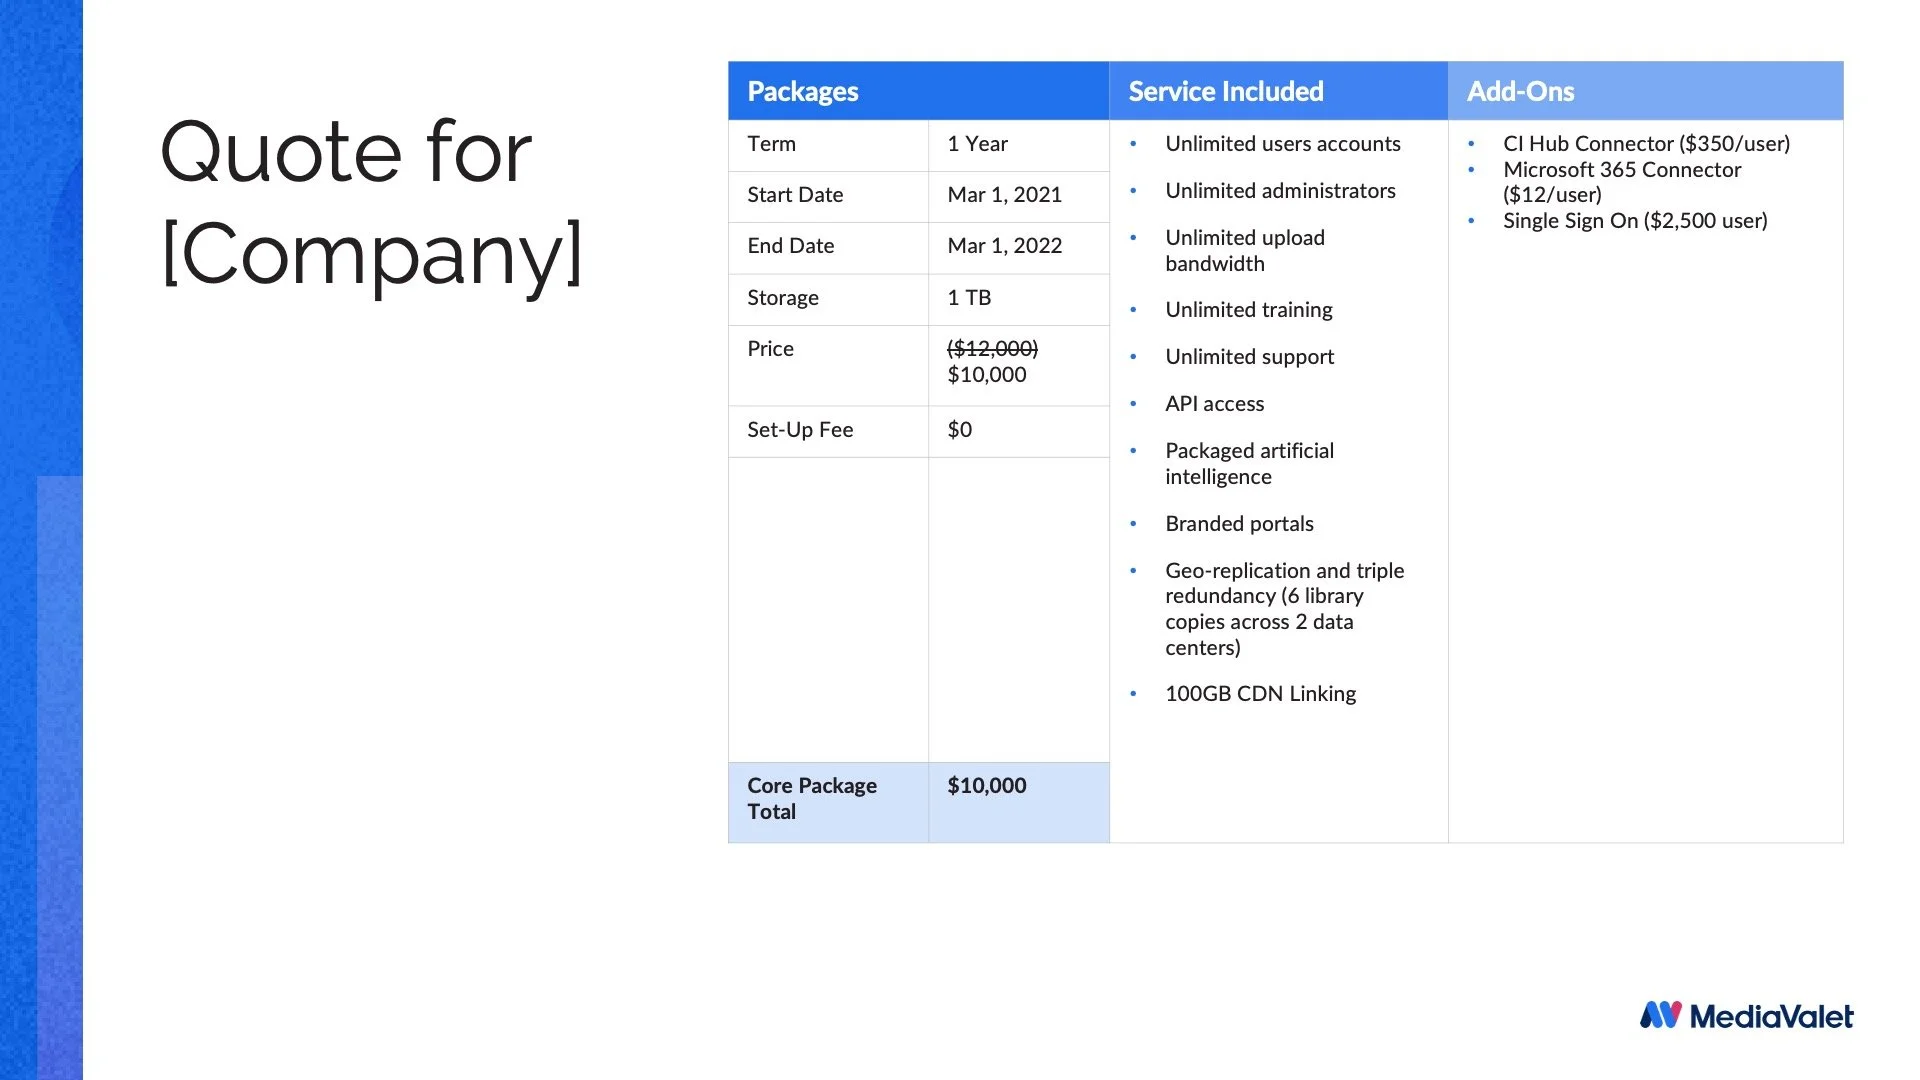Click the Mar 1, 2021 start date
The image size is (1920, 1080).
[x=1004, y=195]
